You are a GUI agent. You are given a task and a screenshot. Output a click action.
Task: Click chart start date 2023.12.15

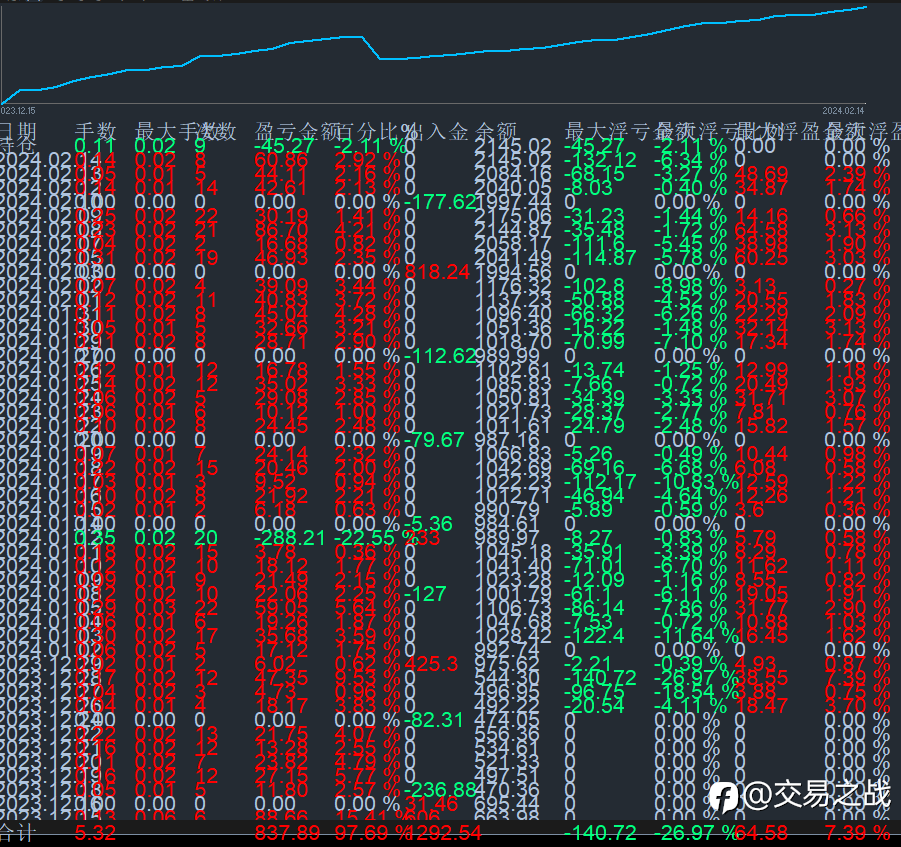pyautogui.click(x=18, y=110)
